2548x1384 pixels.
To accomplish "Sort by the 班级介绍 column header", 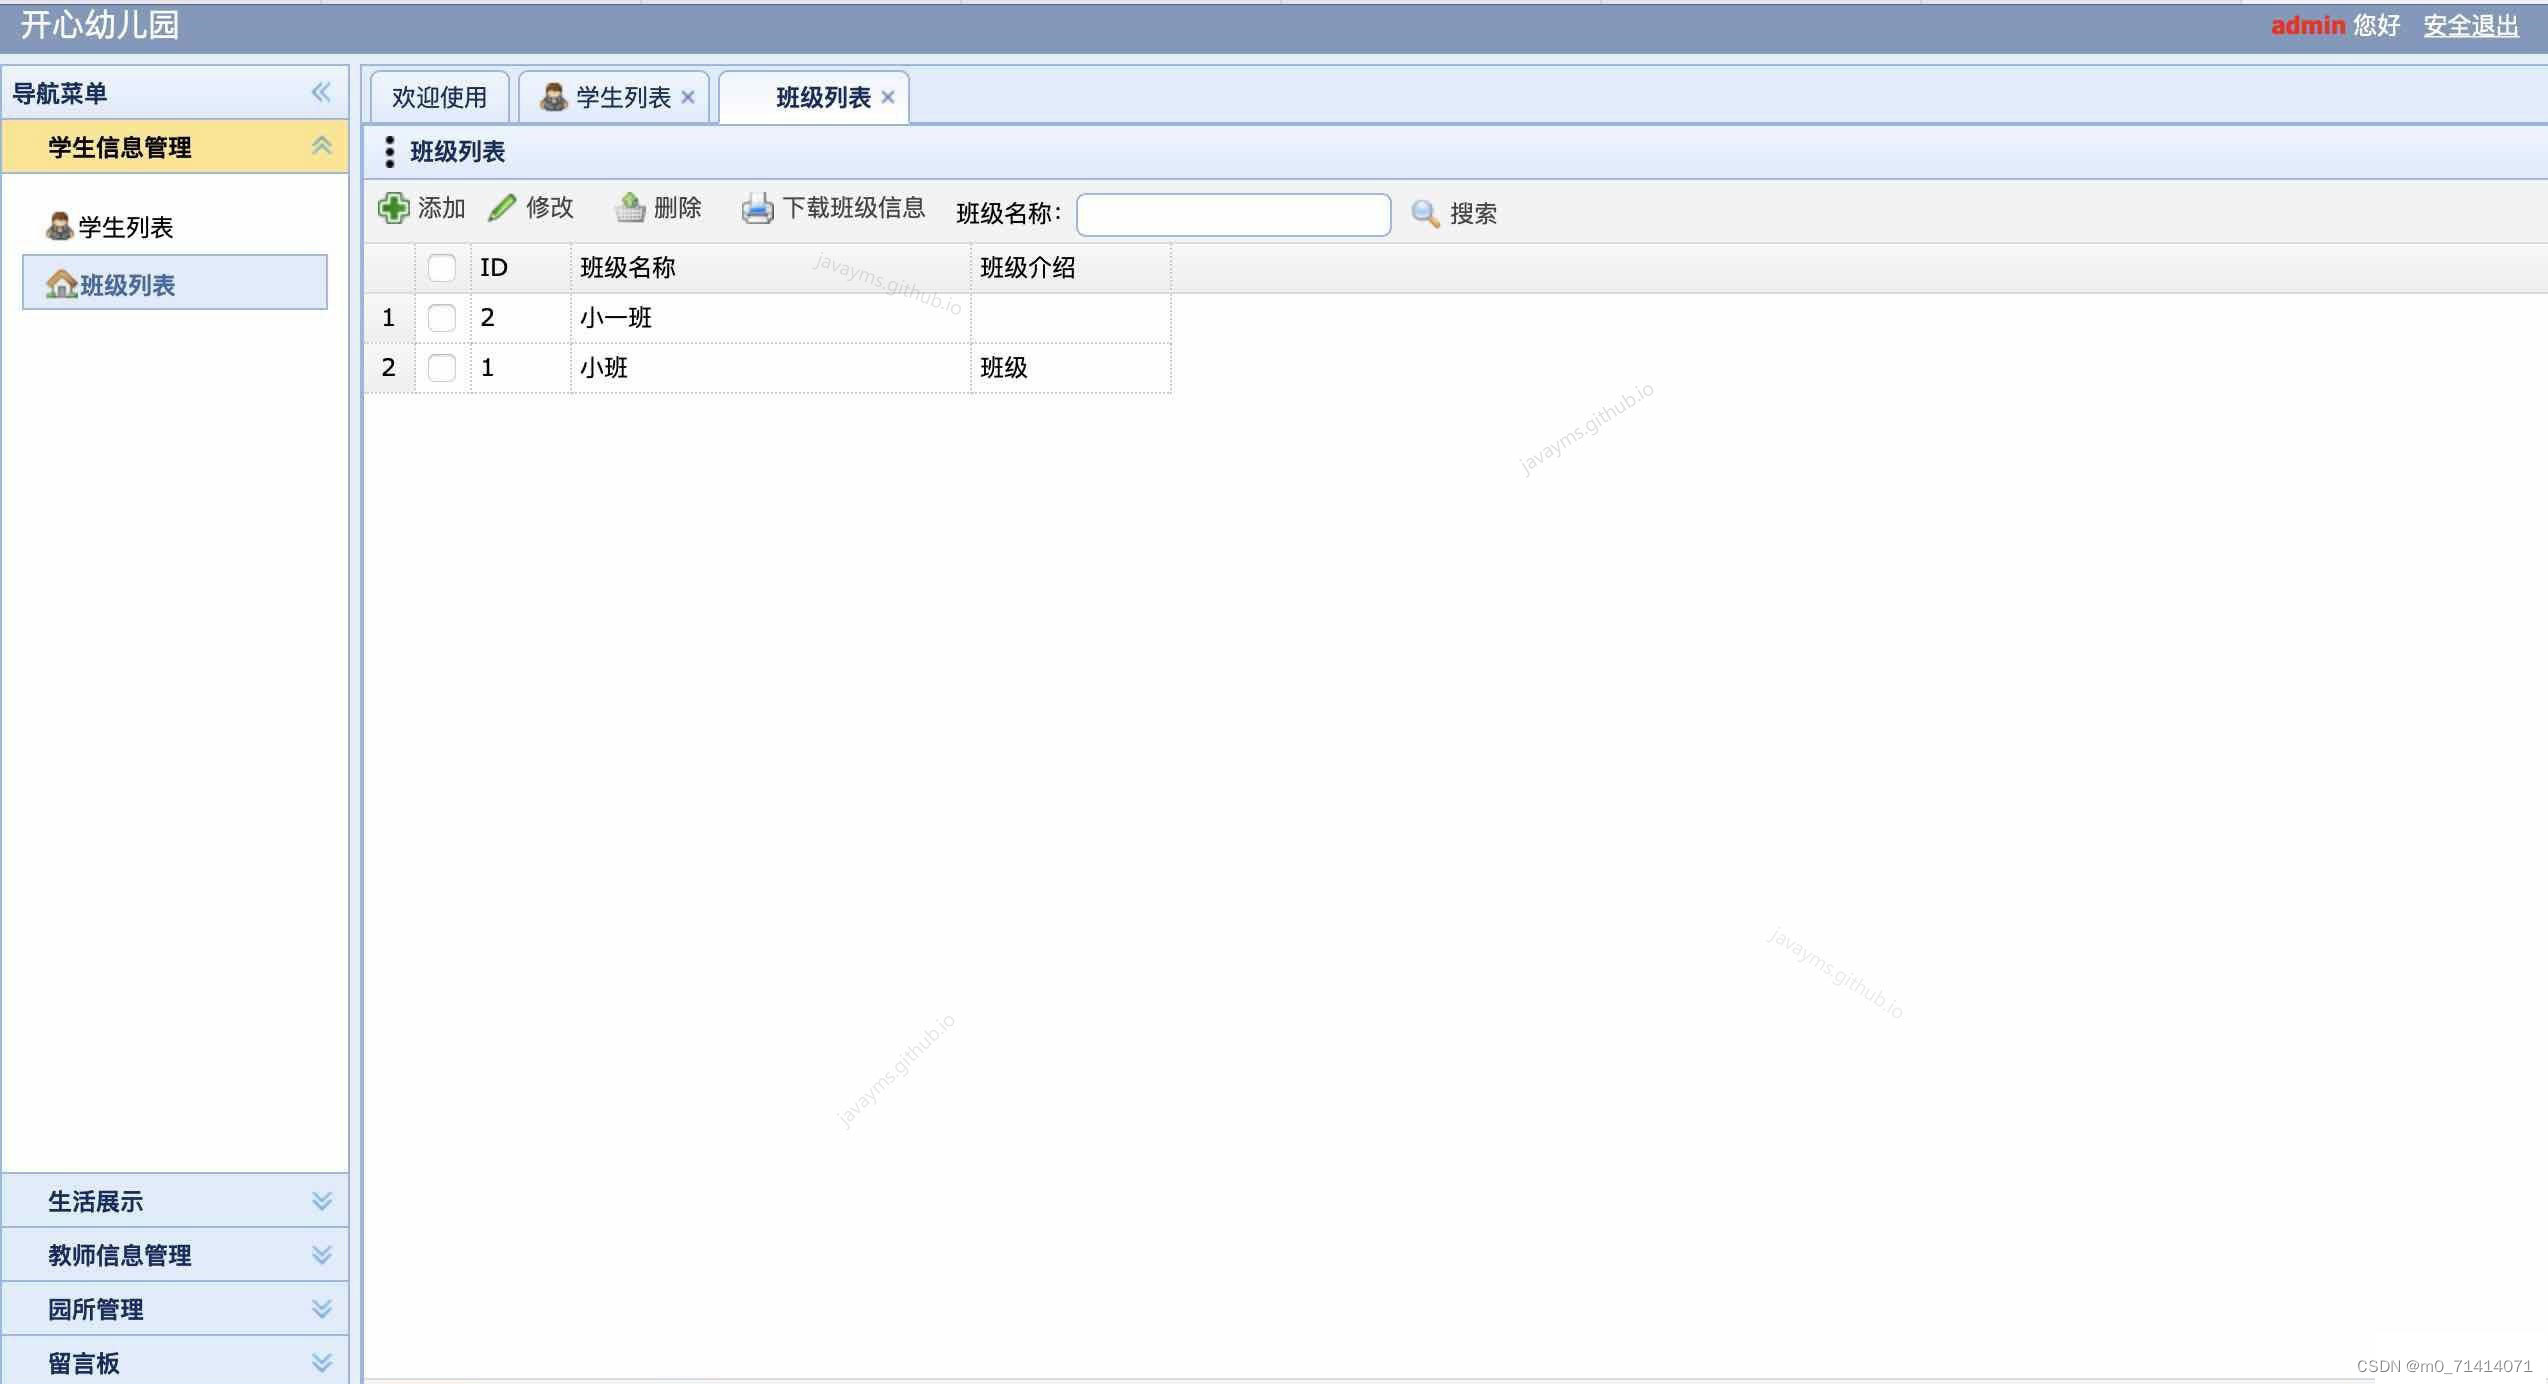I will click(1028, 268).
